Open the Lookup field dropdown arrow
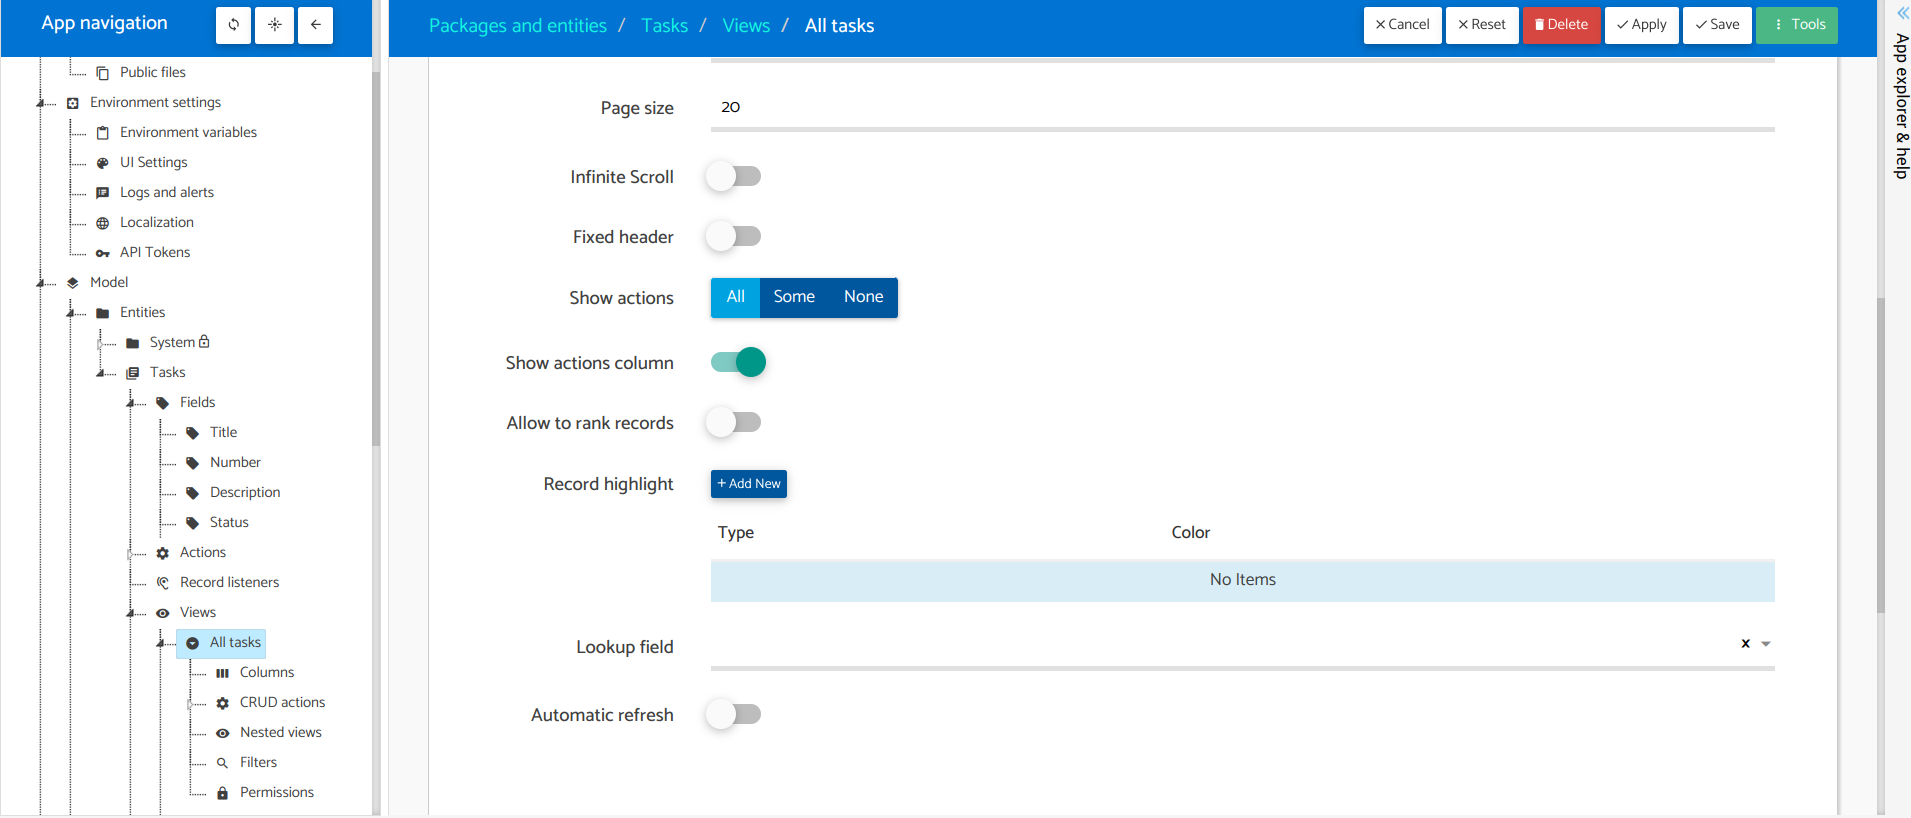This screenshot has width=1911, height=818. [1766, 644]
